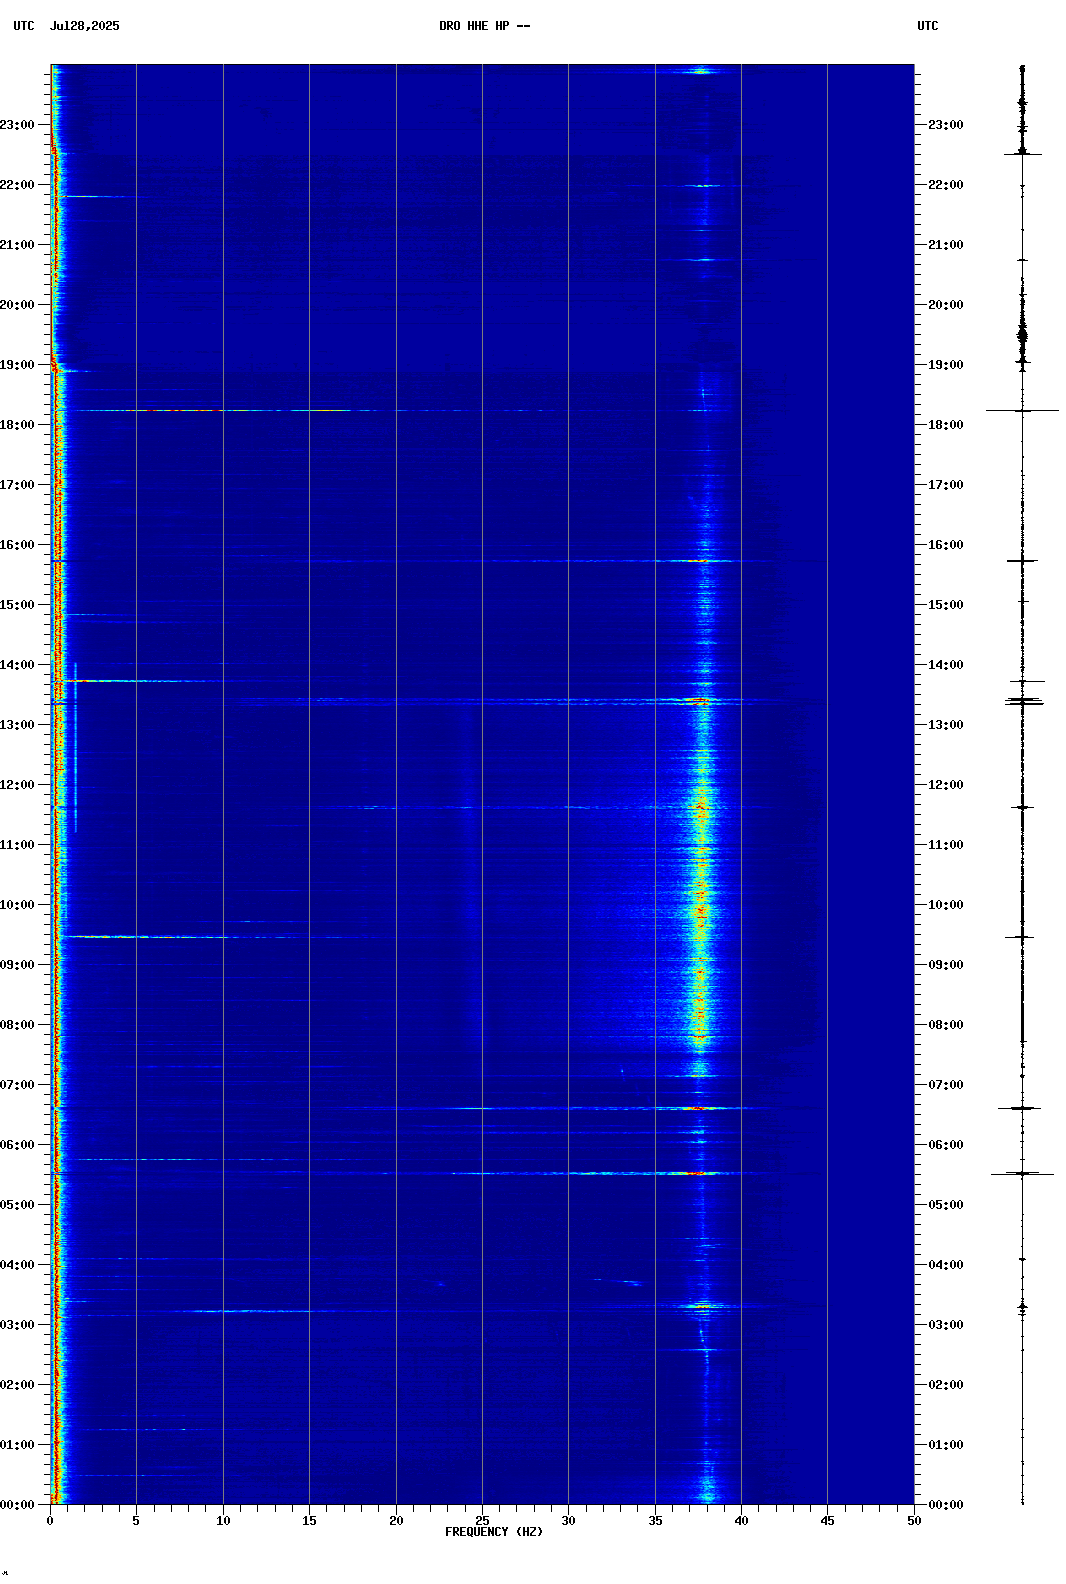The image size is (1066, 1584).
Task: Click the date label Jul28,2025
Action: tap(84, 26)
